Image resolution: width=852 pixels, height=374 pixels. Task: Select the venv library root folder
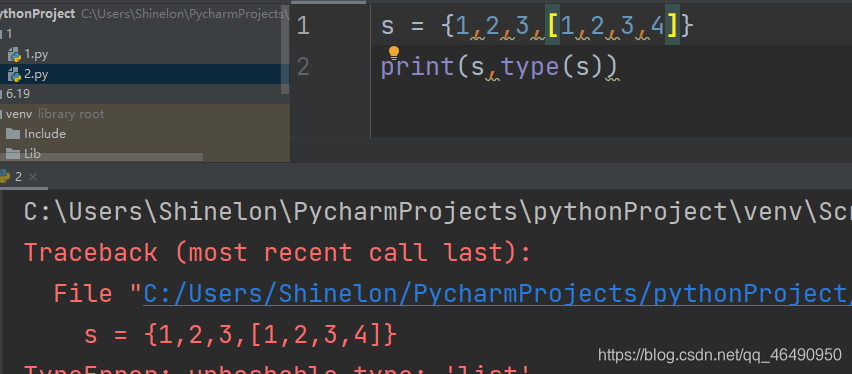pyautogui.click(x=54, y=114)
